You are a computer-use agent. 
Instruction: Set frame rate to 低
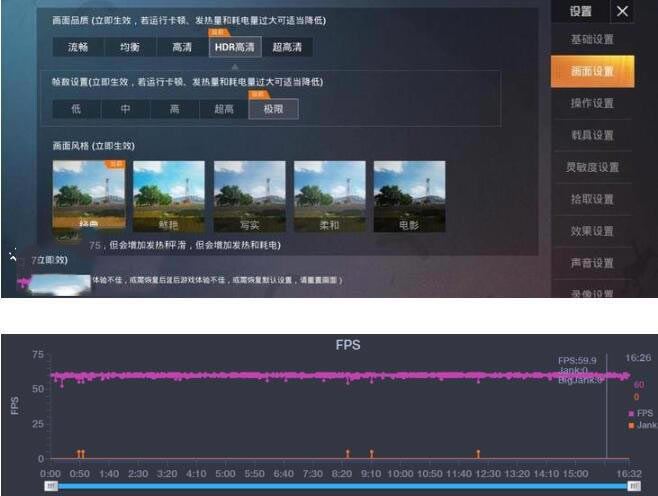76,109
